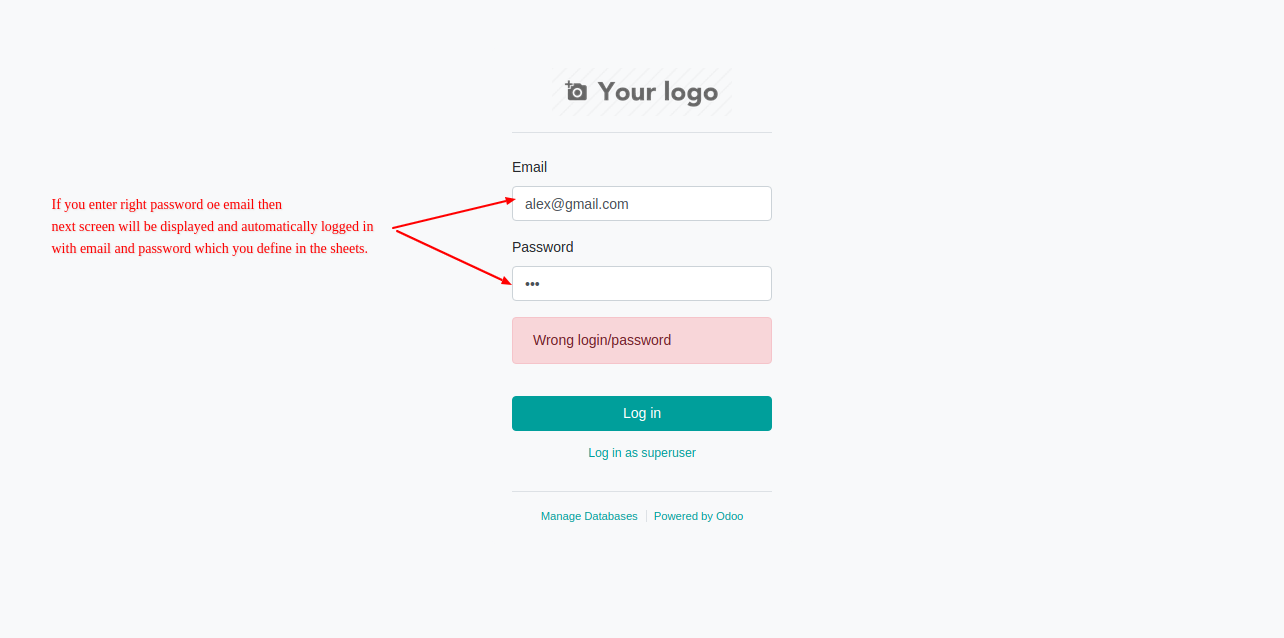Follow the "Powered by Odoo" link
Screen dimensions: 1284x638
pyautogui.click(x=699, y=516)
